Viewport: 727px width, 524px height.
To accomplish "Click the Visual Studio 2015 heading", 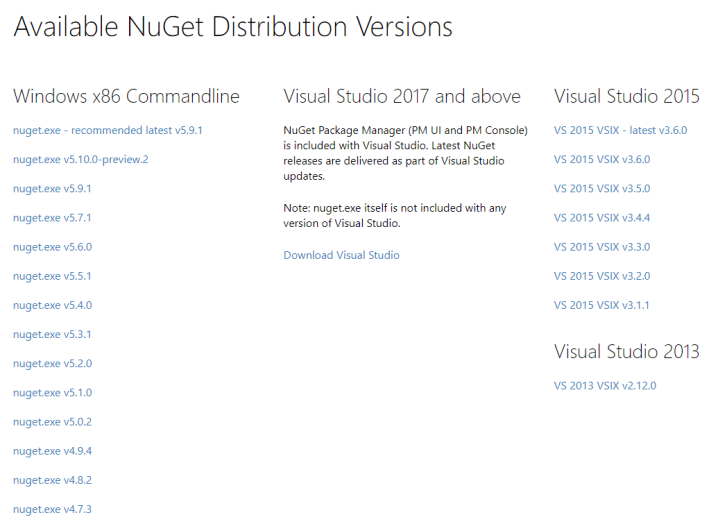I will coord(626,96).
